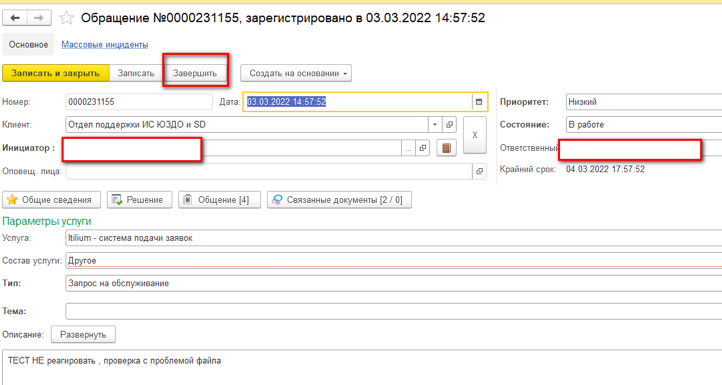This screenshot has width=722, height=385.
Task: Click the X button beside the Клиент field
Action: click(x=475, y=135)
